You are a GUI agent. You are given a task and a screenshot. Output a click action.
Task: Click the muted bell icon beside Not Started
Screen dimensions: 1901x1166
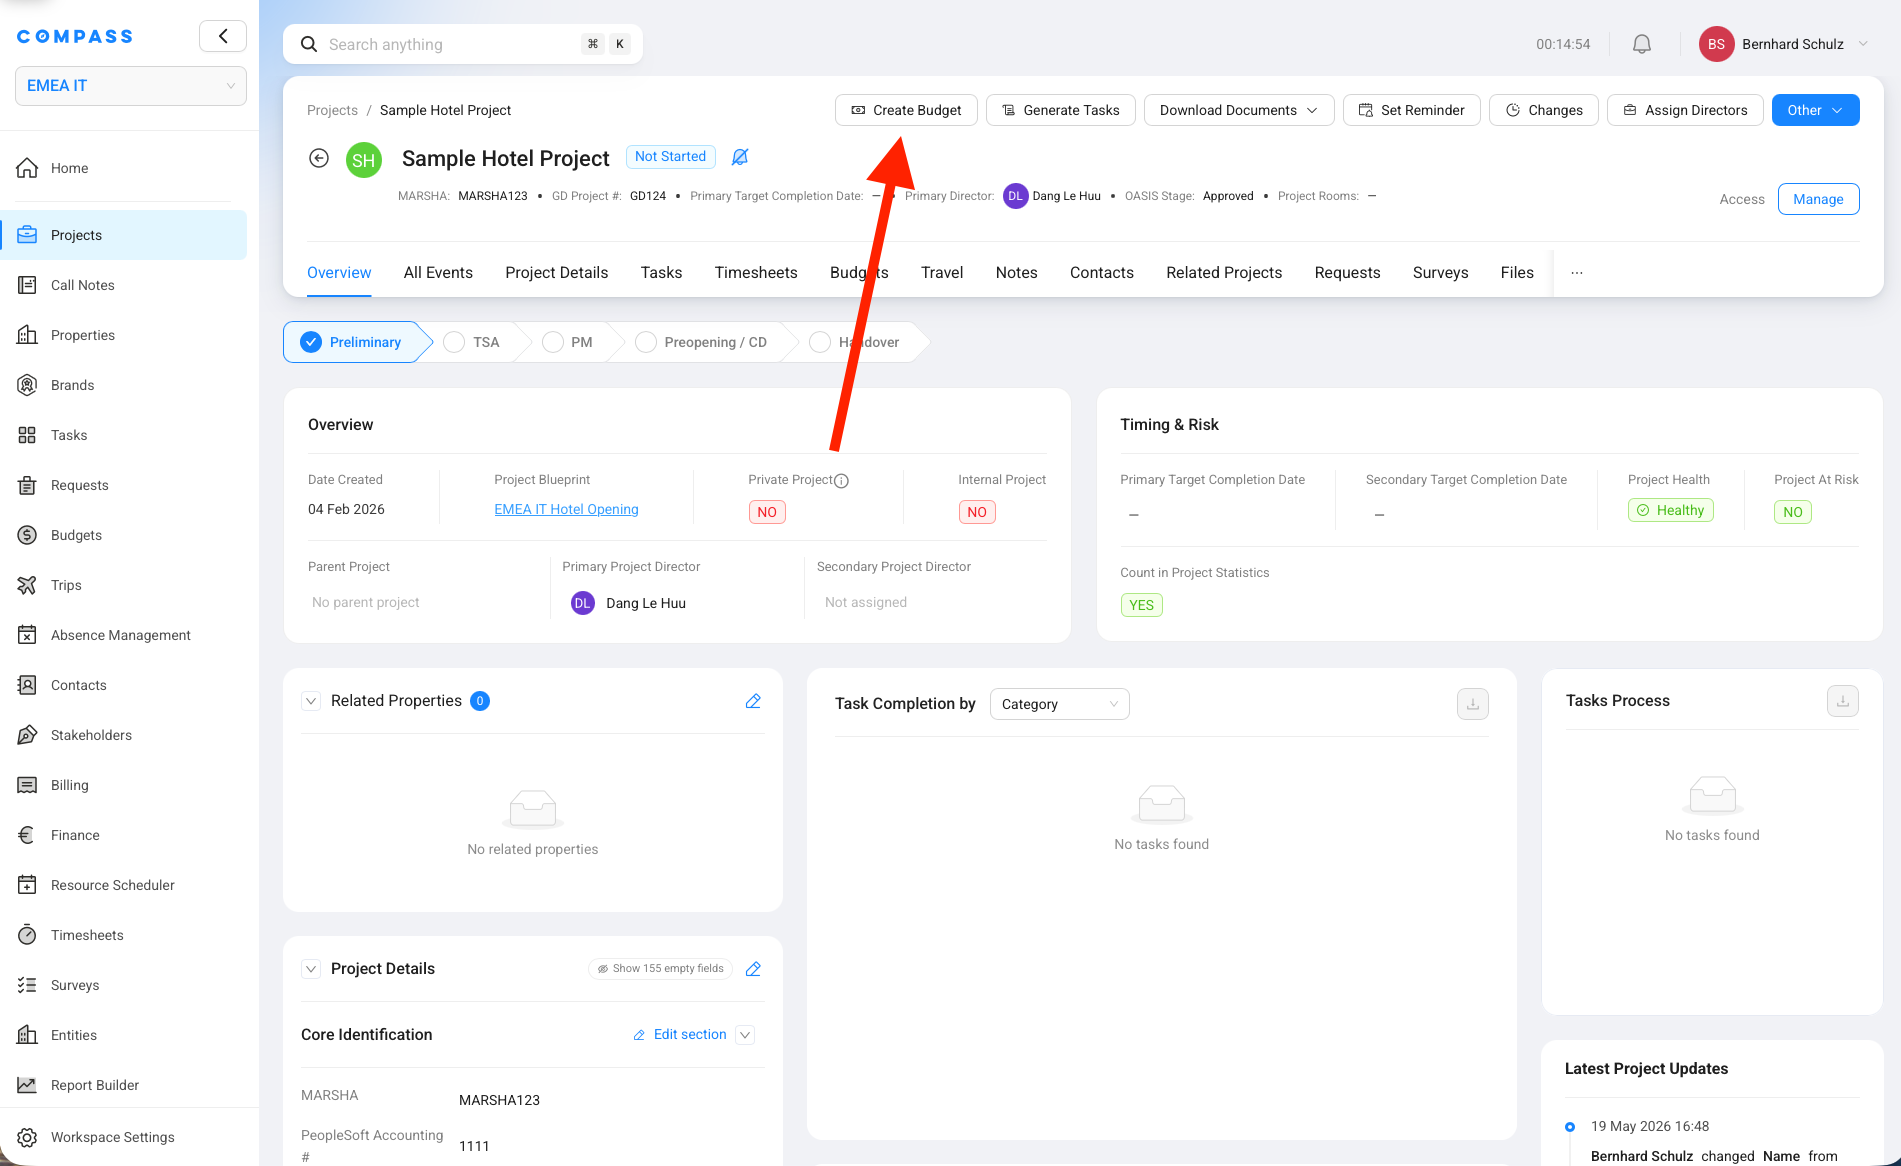click(x=740, y=157)
